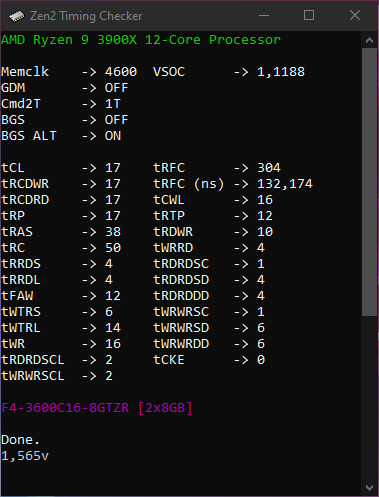This screenshot has height=497, width=379.
Task: Click the tRAS value 38
Action: pyautogui.click(x=113, y=232)
